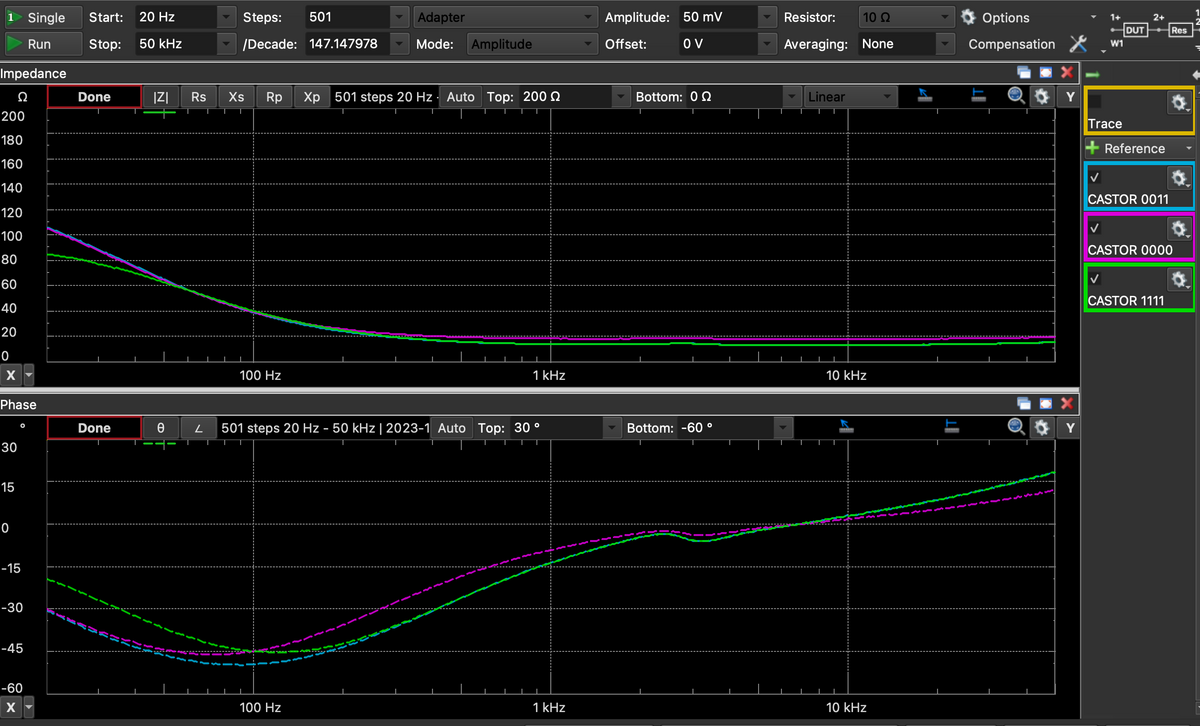This screenshot has height=726, width=1200.
Task: Uncheck CASTOR 0000 reference visibility
Action: click(x=1095, y=227)
